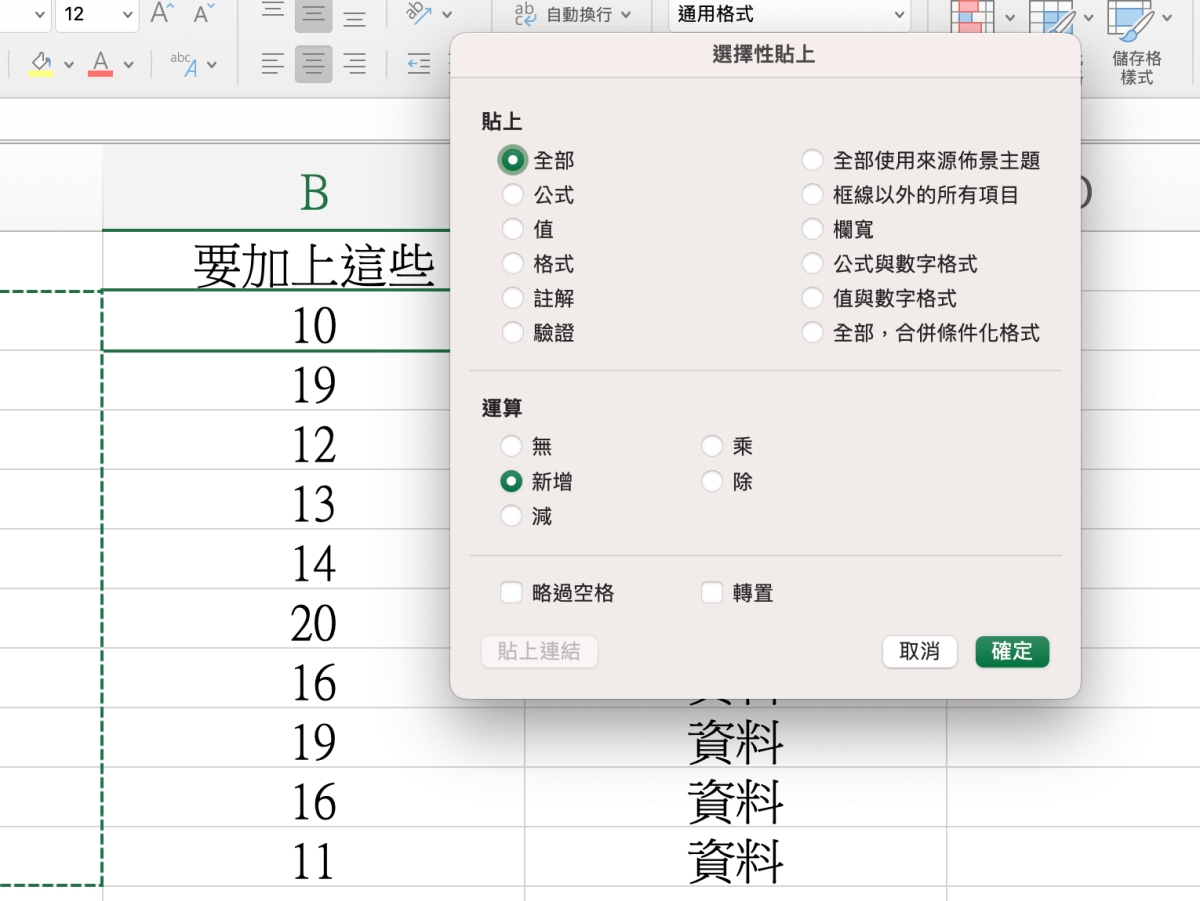The height and width of the screenshot is (901, 1200).
Task: Click the decrease font size icon
Action: coord(204,14)
